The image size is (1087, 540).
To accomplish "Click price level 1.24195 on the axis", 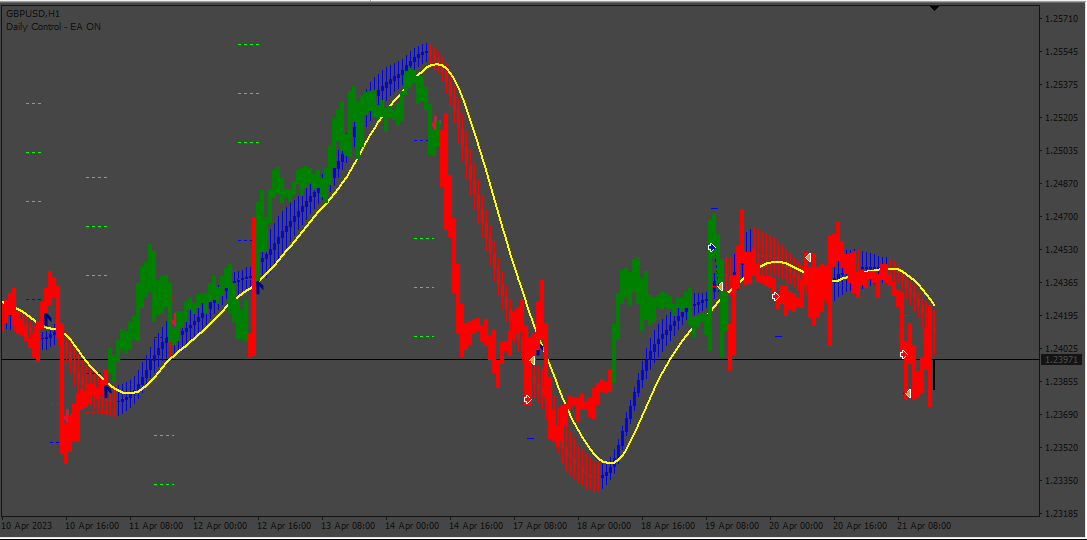I will 1061,316.
